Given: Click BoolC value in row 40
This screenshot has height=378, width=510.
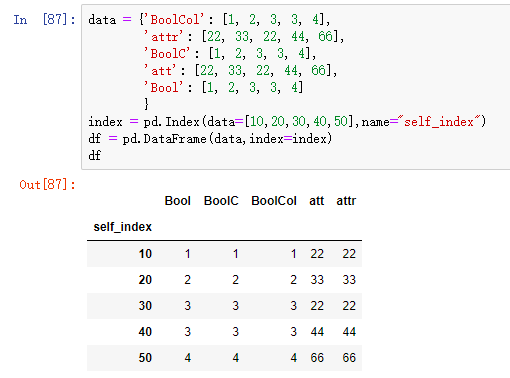Looking at the screenshot, I should [236, 332].
